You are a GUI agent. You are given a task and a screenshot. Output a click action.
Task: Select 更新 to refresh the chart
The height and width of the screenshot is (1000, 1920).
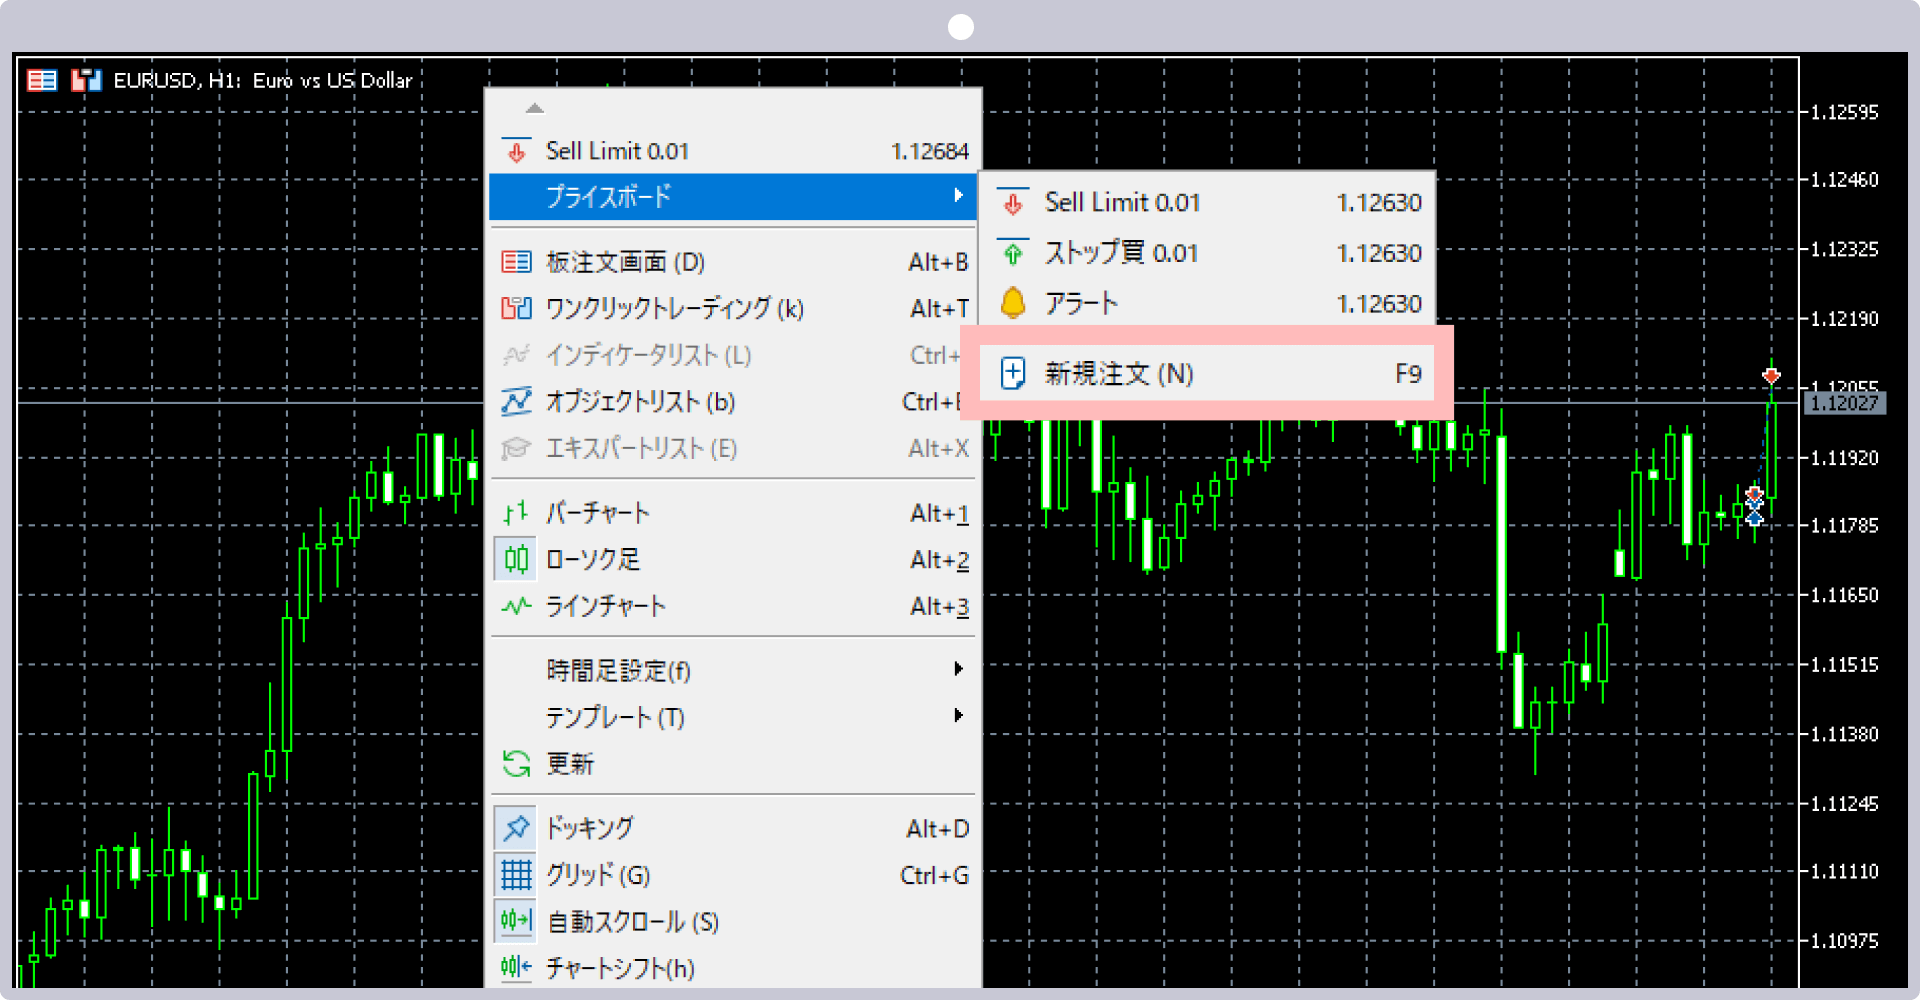tap(733, 764)
